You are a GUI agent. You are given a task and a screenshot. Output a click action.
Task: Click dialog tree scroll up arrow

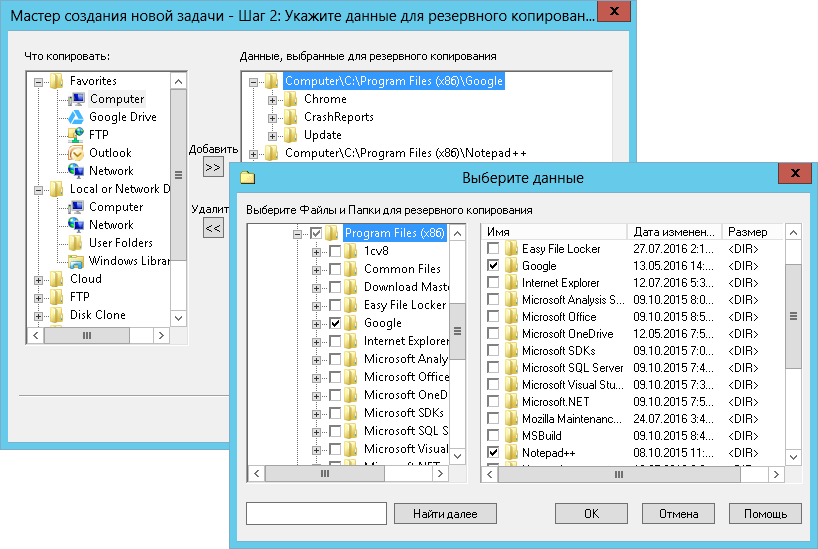pyautogui.click(x=458, y=233)
